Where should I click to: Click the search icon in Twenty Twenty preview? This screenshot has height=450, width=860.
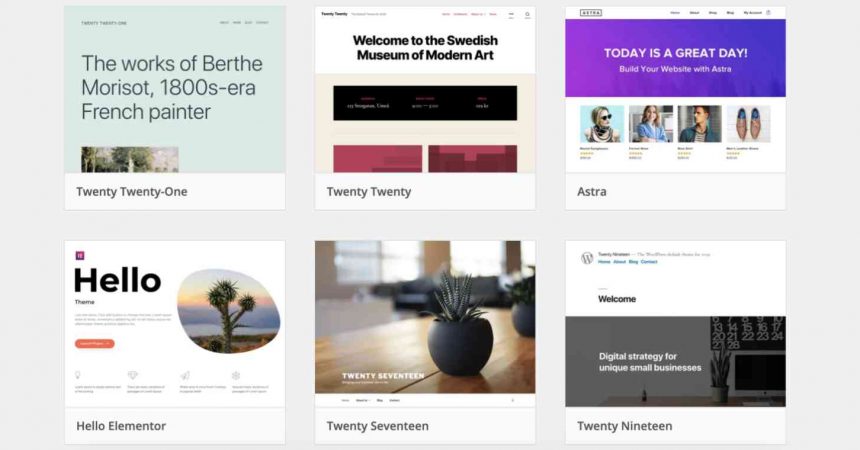tap(528, 15)
